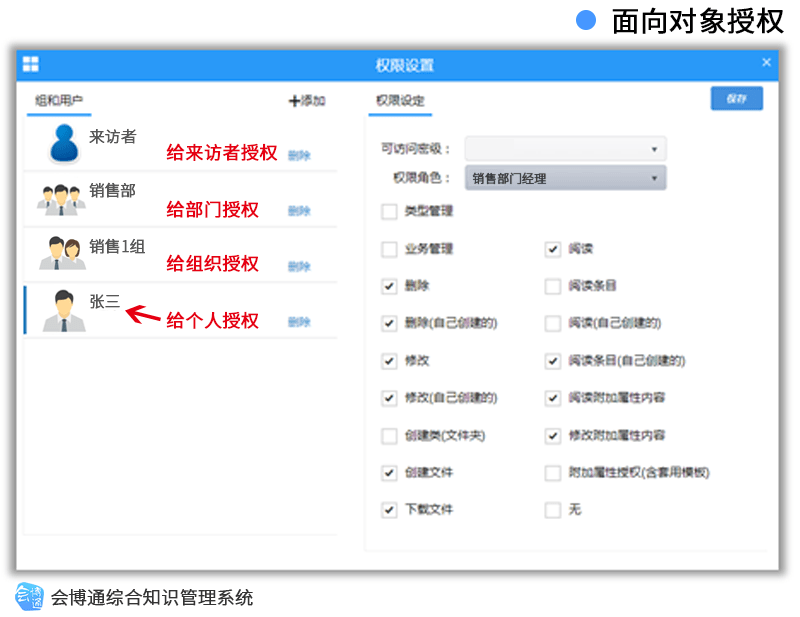The height and width of the screenshot is (617, 800).
Task: Select the 来访者 name in the list
Action: 113,137
